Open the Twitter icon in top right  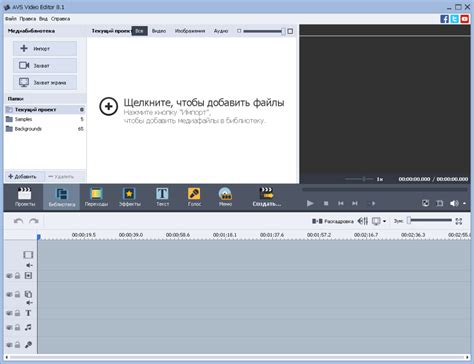[454, 19]
